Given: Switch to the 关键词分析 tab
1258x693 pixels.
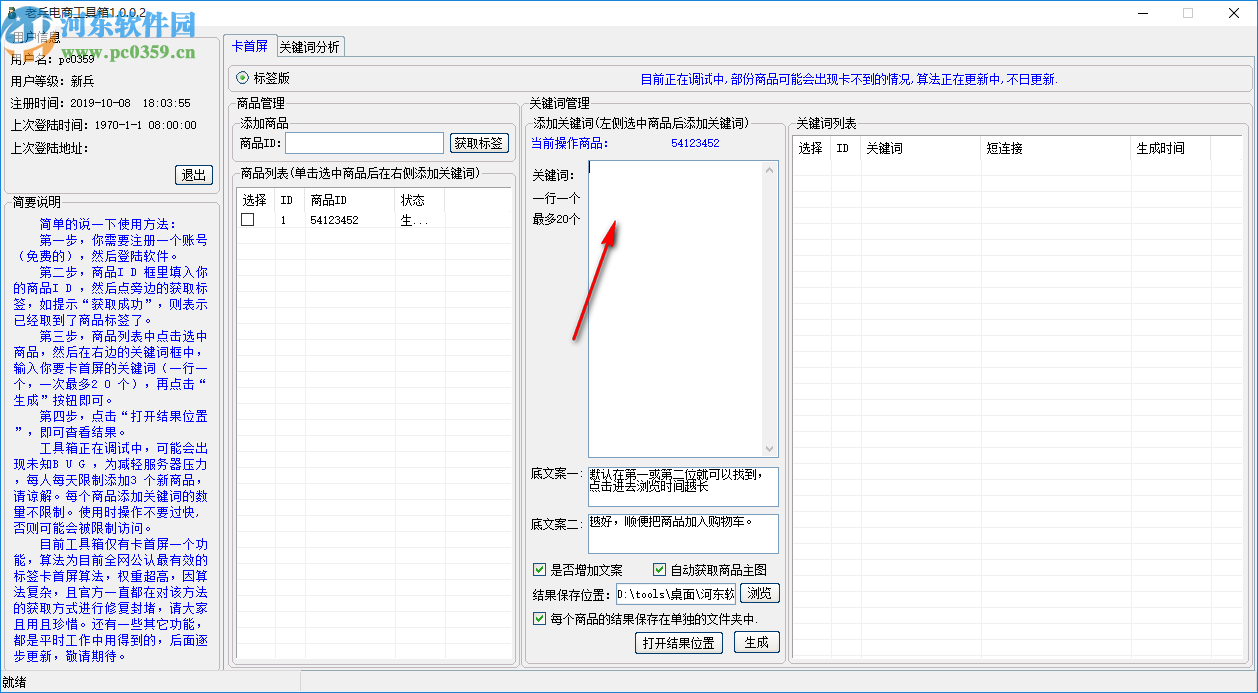Looking at the screenshot, I should (x=310, y=46).
